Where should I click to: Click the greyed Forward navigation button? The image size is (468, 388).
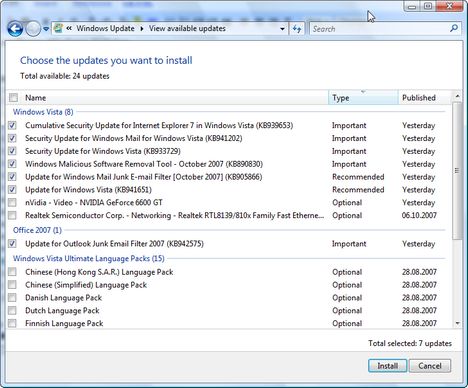33,29
